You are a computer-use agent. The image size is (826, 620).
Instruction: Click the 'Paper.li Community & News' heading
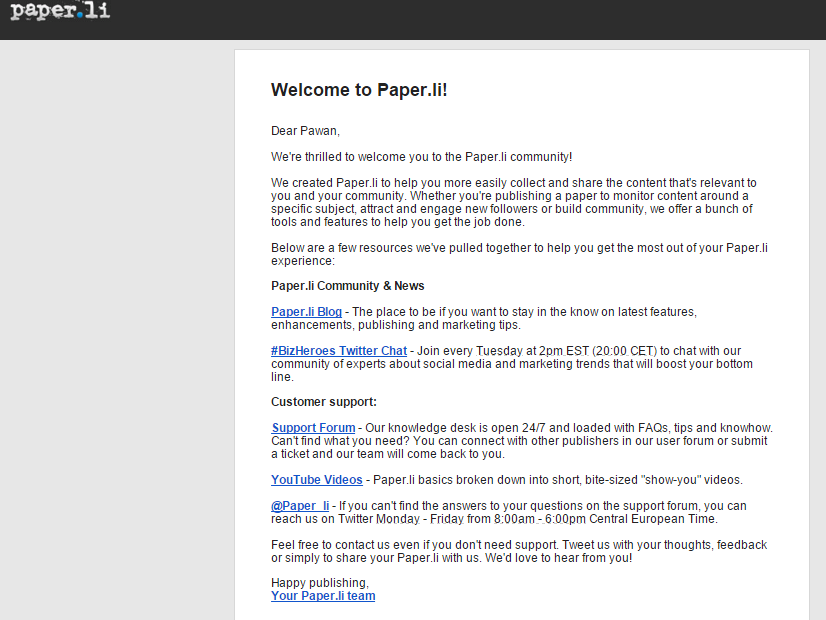(x=347, y=286)
